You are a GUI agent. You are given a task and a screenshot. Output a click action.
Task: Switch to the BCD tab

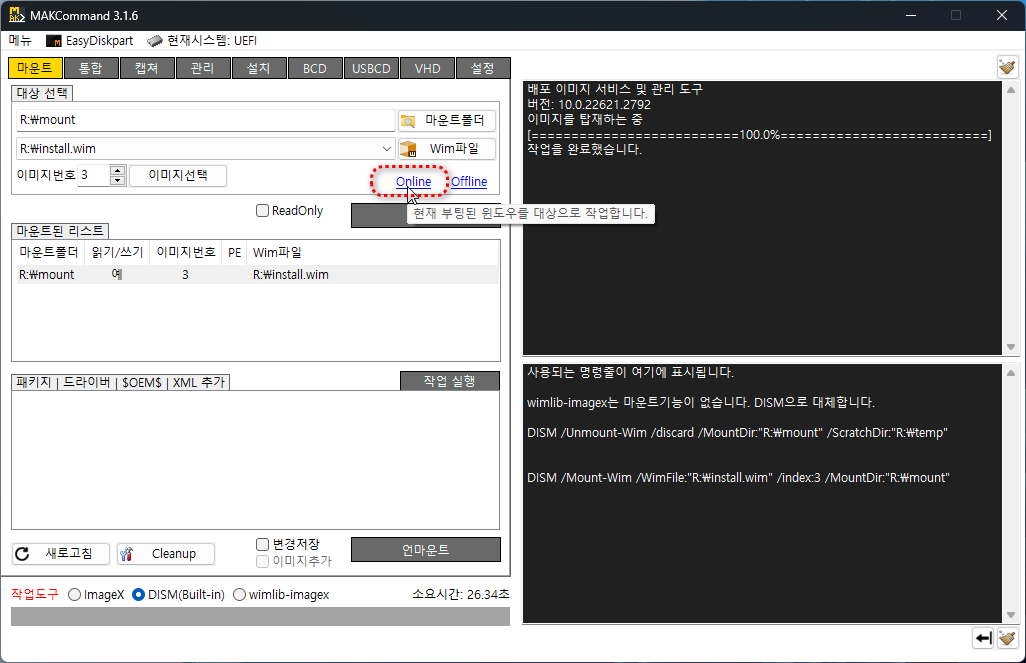point(315,68)
